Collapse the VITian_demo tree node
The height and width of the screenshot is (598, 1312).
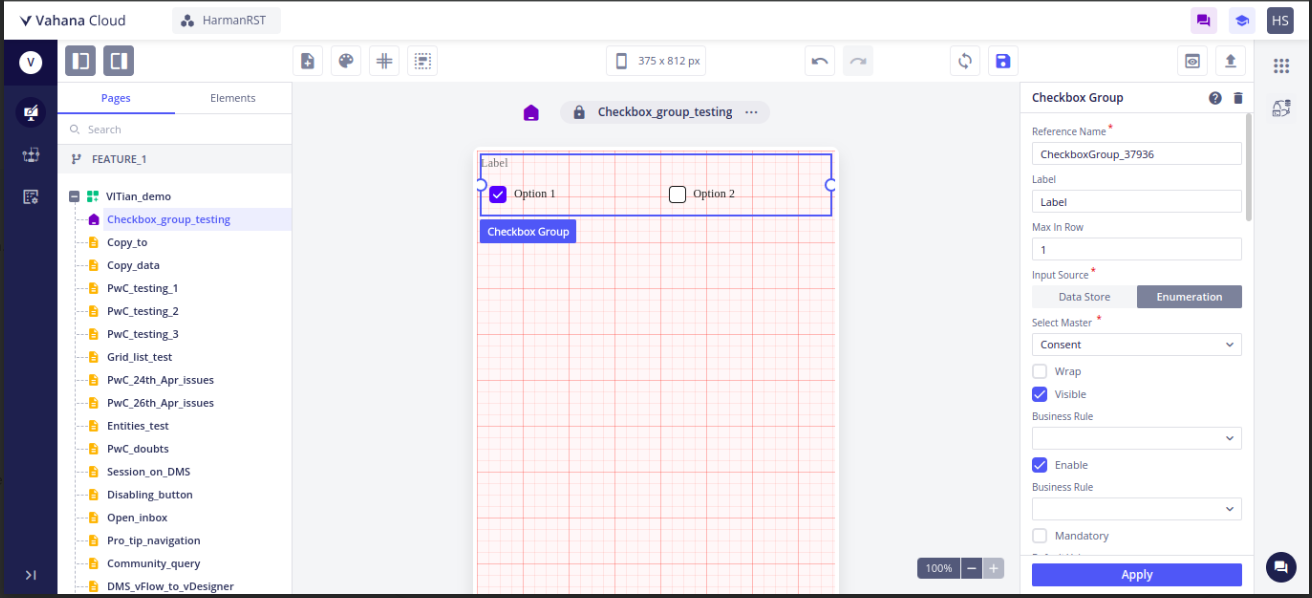point(74,197)
